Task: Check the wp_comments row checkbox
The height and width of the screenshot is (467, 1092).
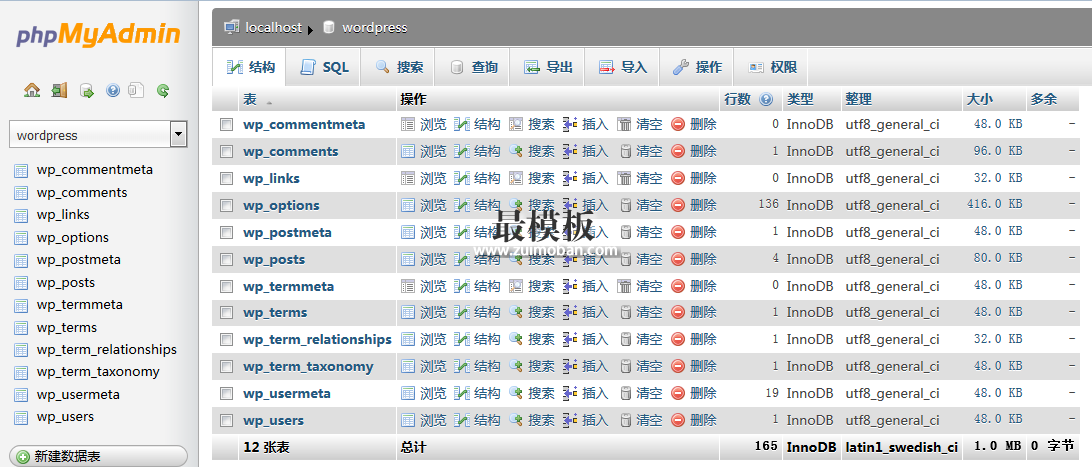Action: 226,151
